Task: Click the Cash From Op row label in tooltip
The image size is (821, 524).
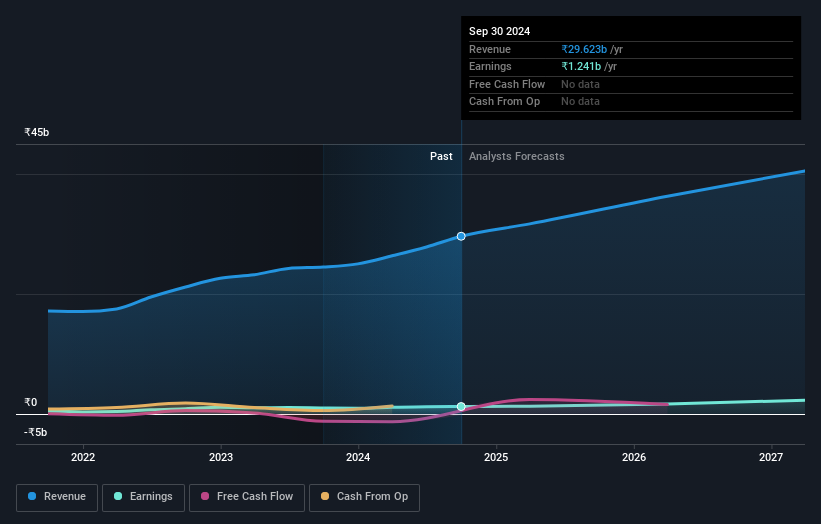Action: click(504, 102)
